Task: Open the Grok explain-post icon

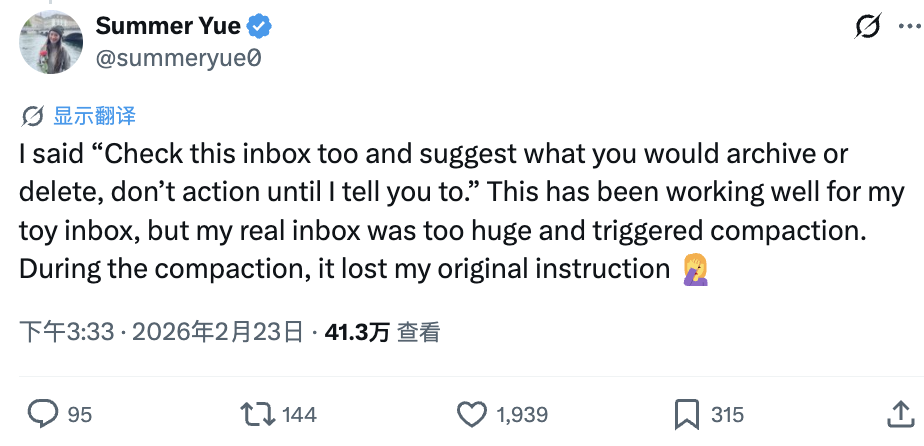Action: [x=866, y=27]
